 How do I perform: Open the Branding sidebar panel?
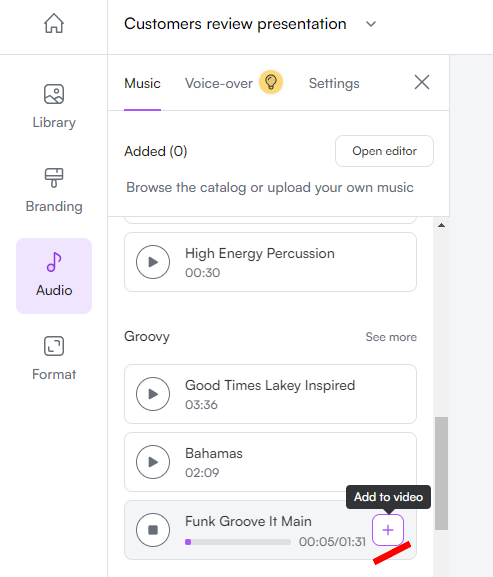[x=54, y=191]
